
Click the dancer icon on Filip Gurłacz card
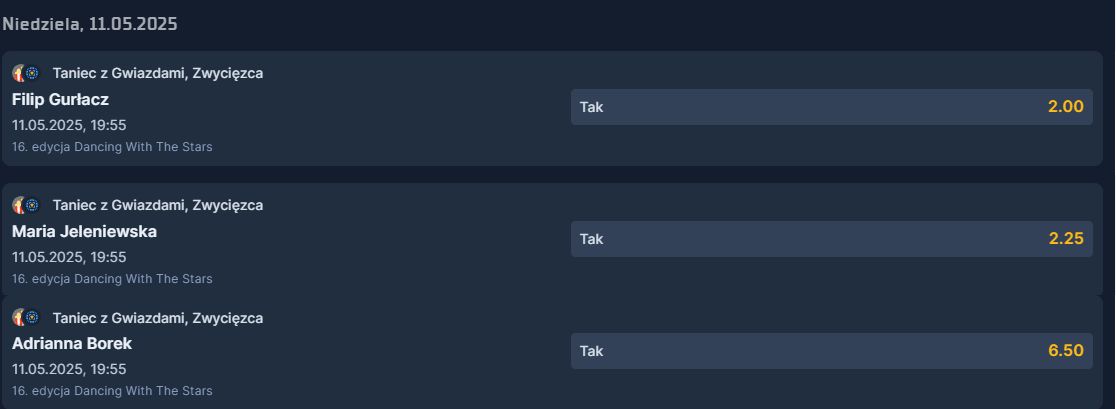pyautogui.click(x=19, y=73)
